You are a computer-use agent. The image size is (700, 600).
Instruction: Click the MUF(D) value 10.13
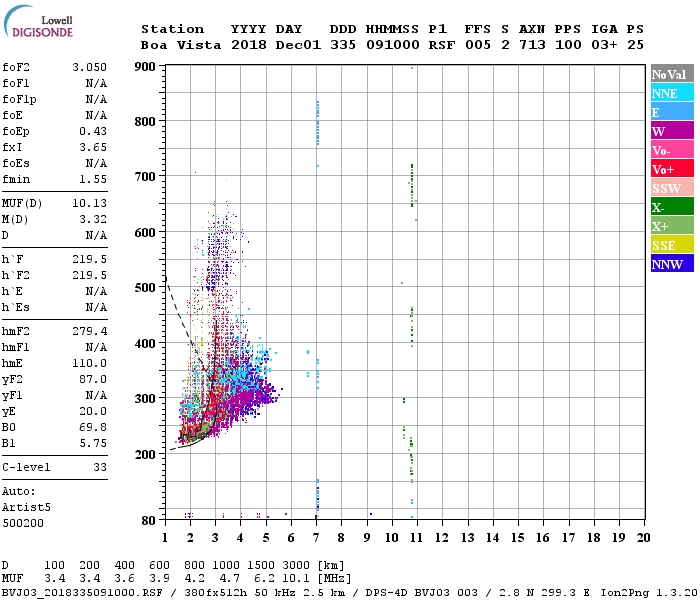click(x=89, y=204)
